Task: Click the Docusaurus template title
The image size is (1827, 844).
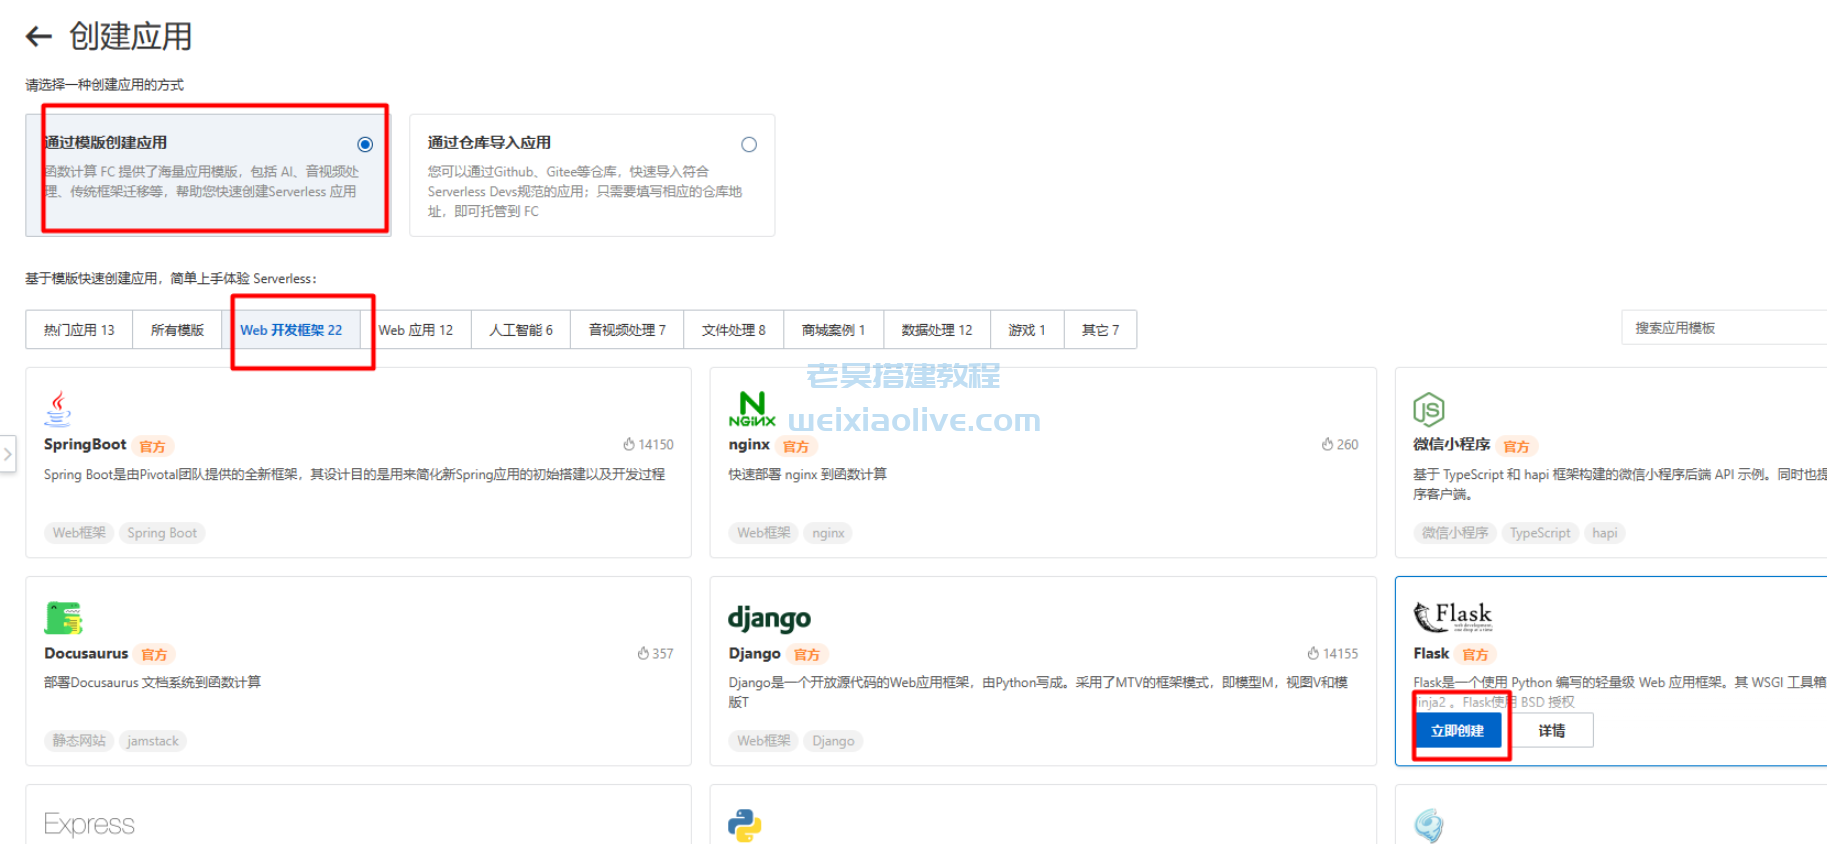Action: click(x=86, y=653)
